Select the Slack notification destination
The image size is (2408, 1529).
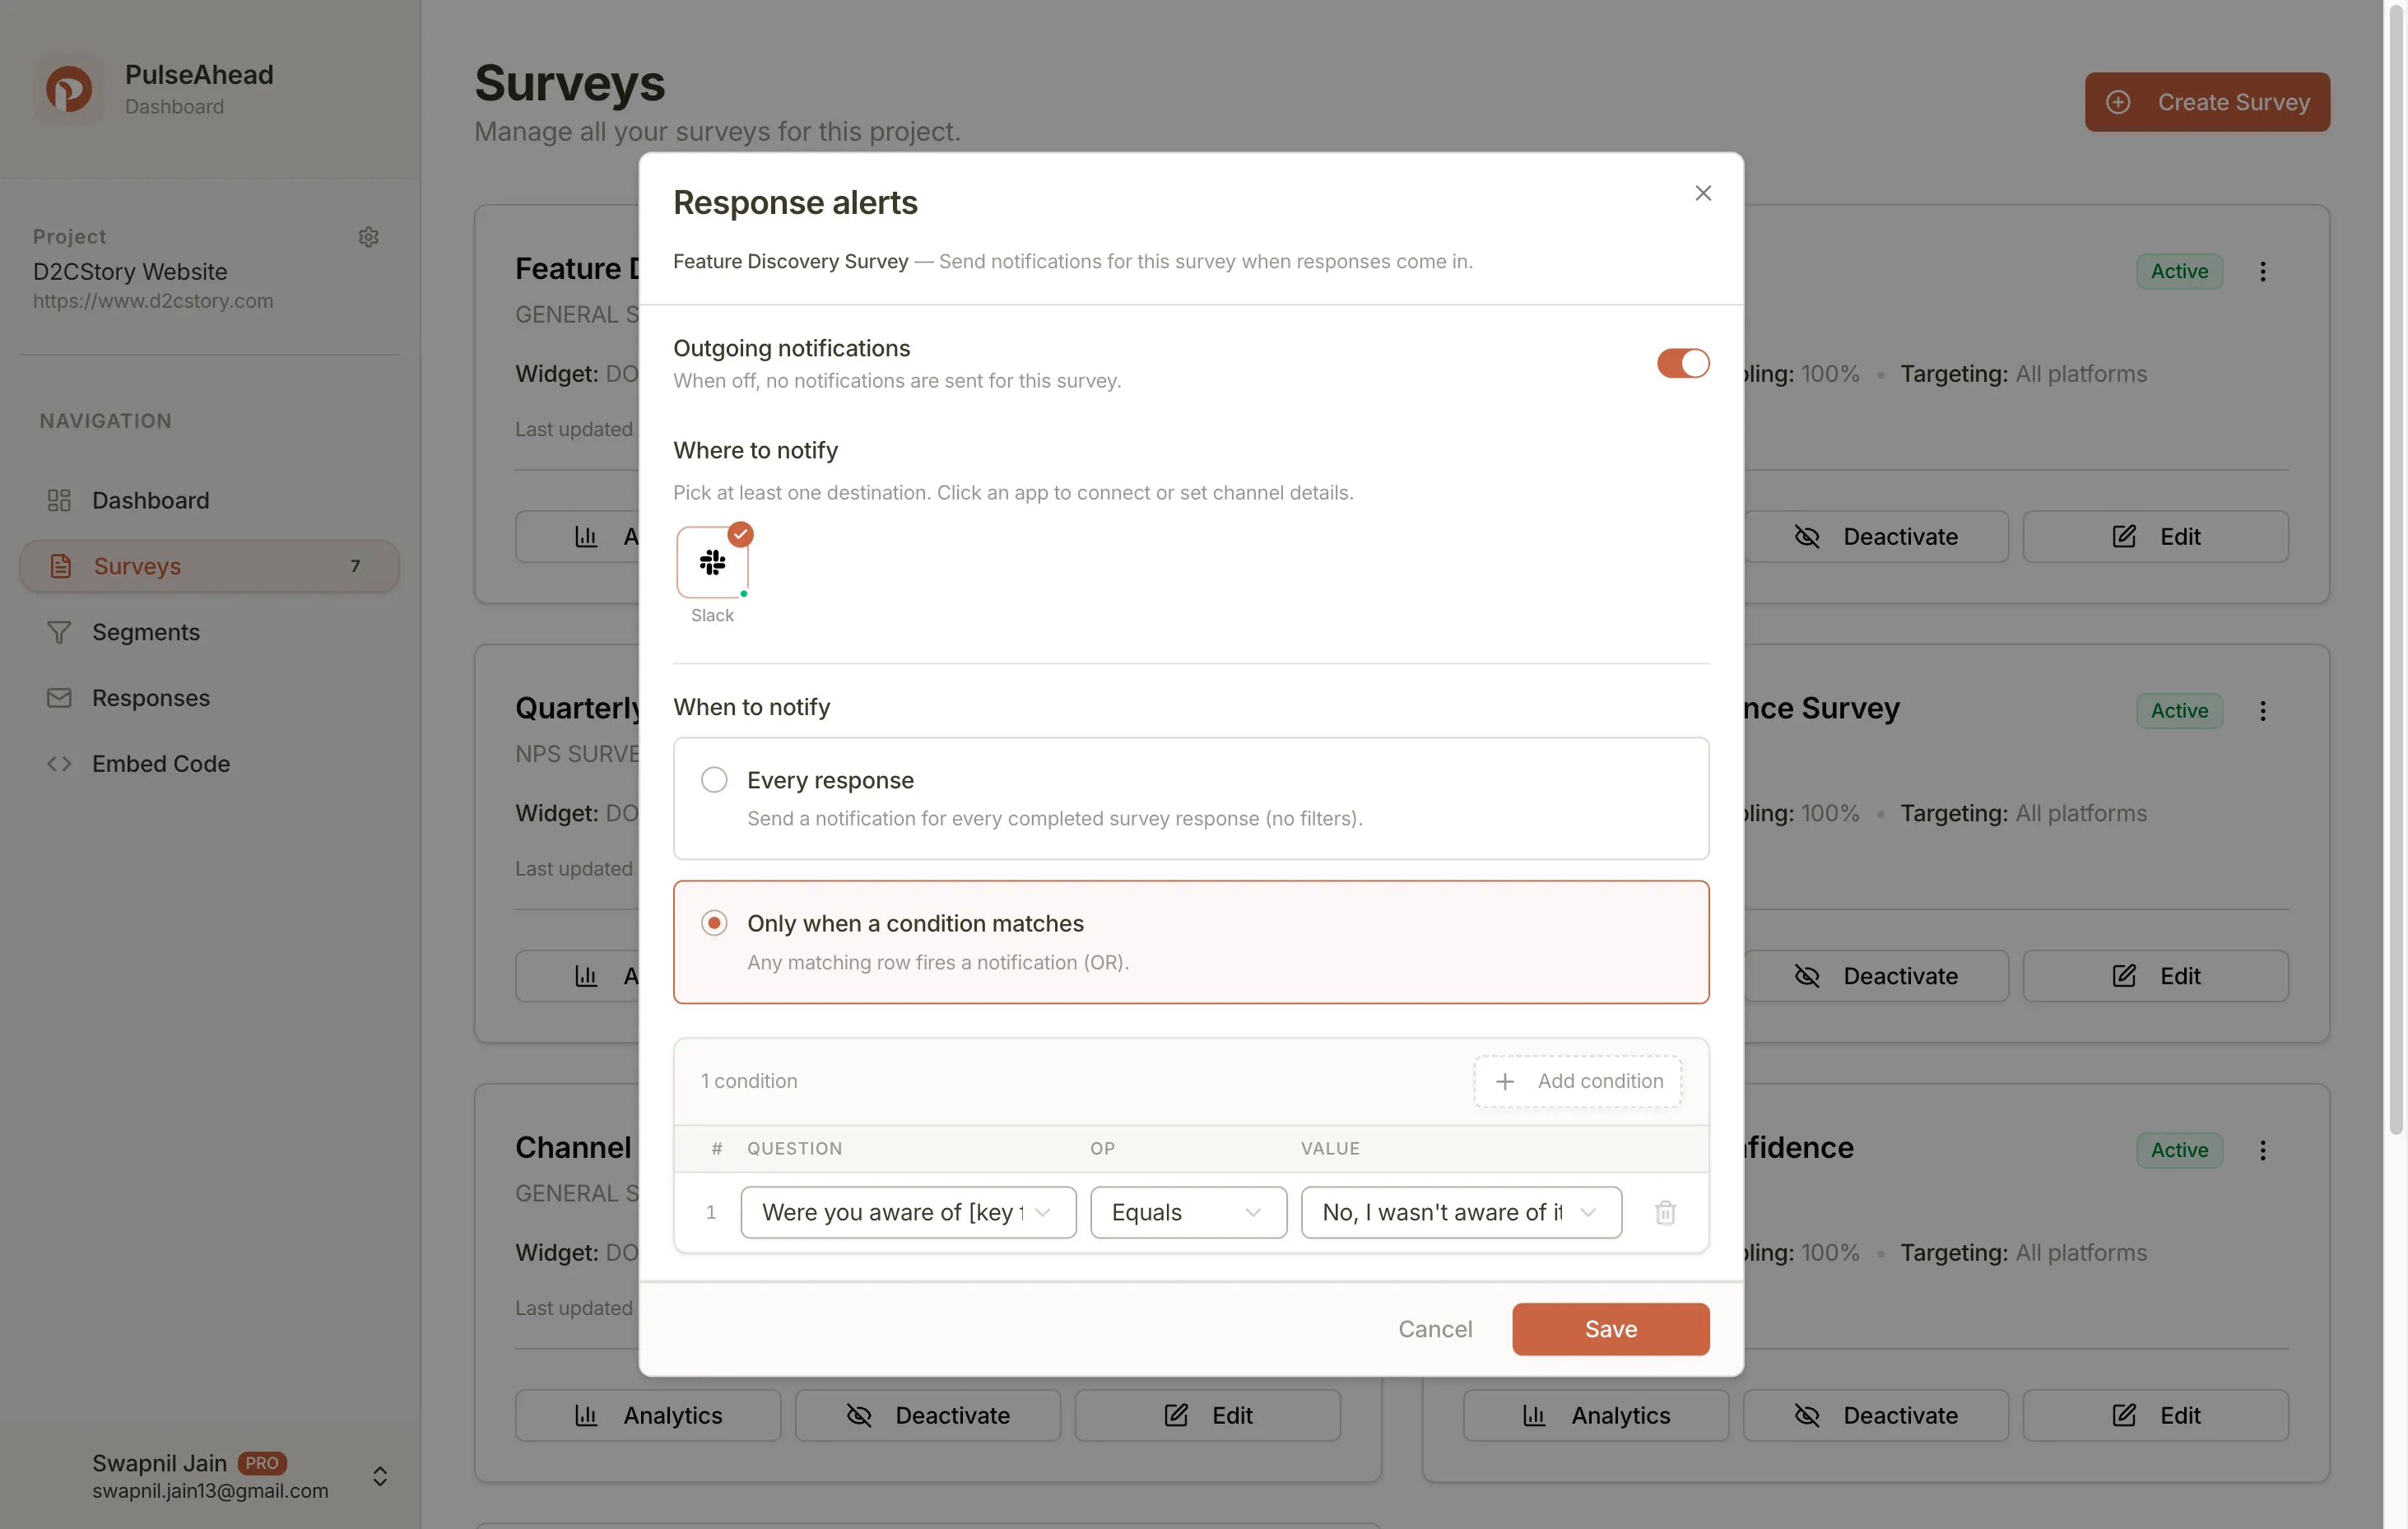pyautogui.click(x=713, y=563)
